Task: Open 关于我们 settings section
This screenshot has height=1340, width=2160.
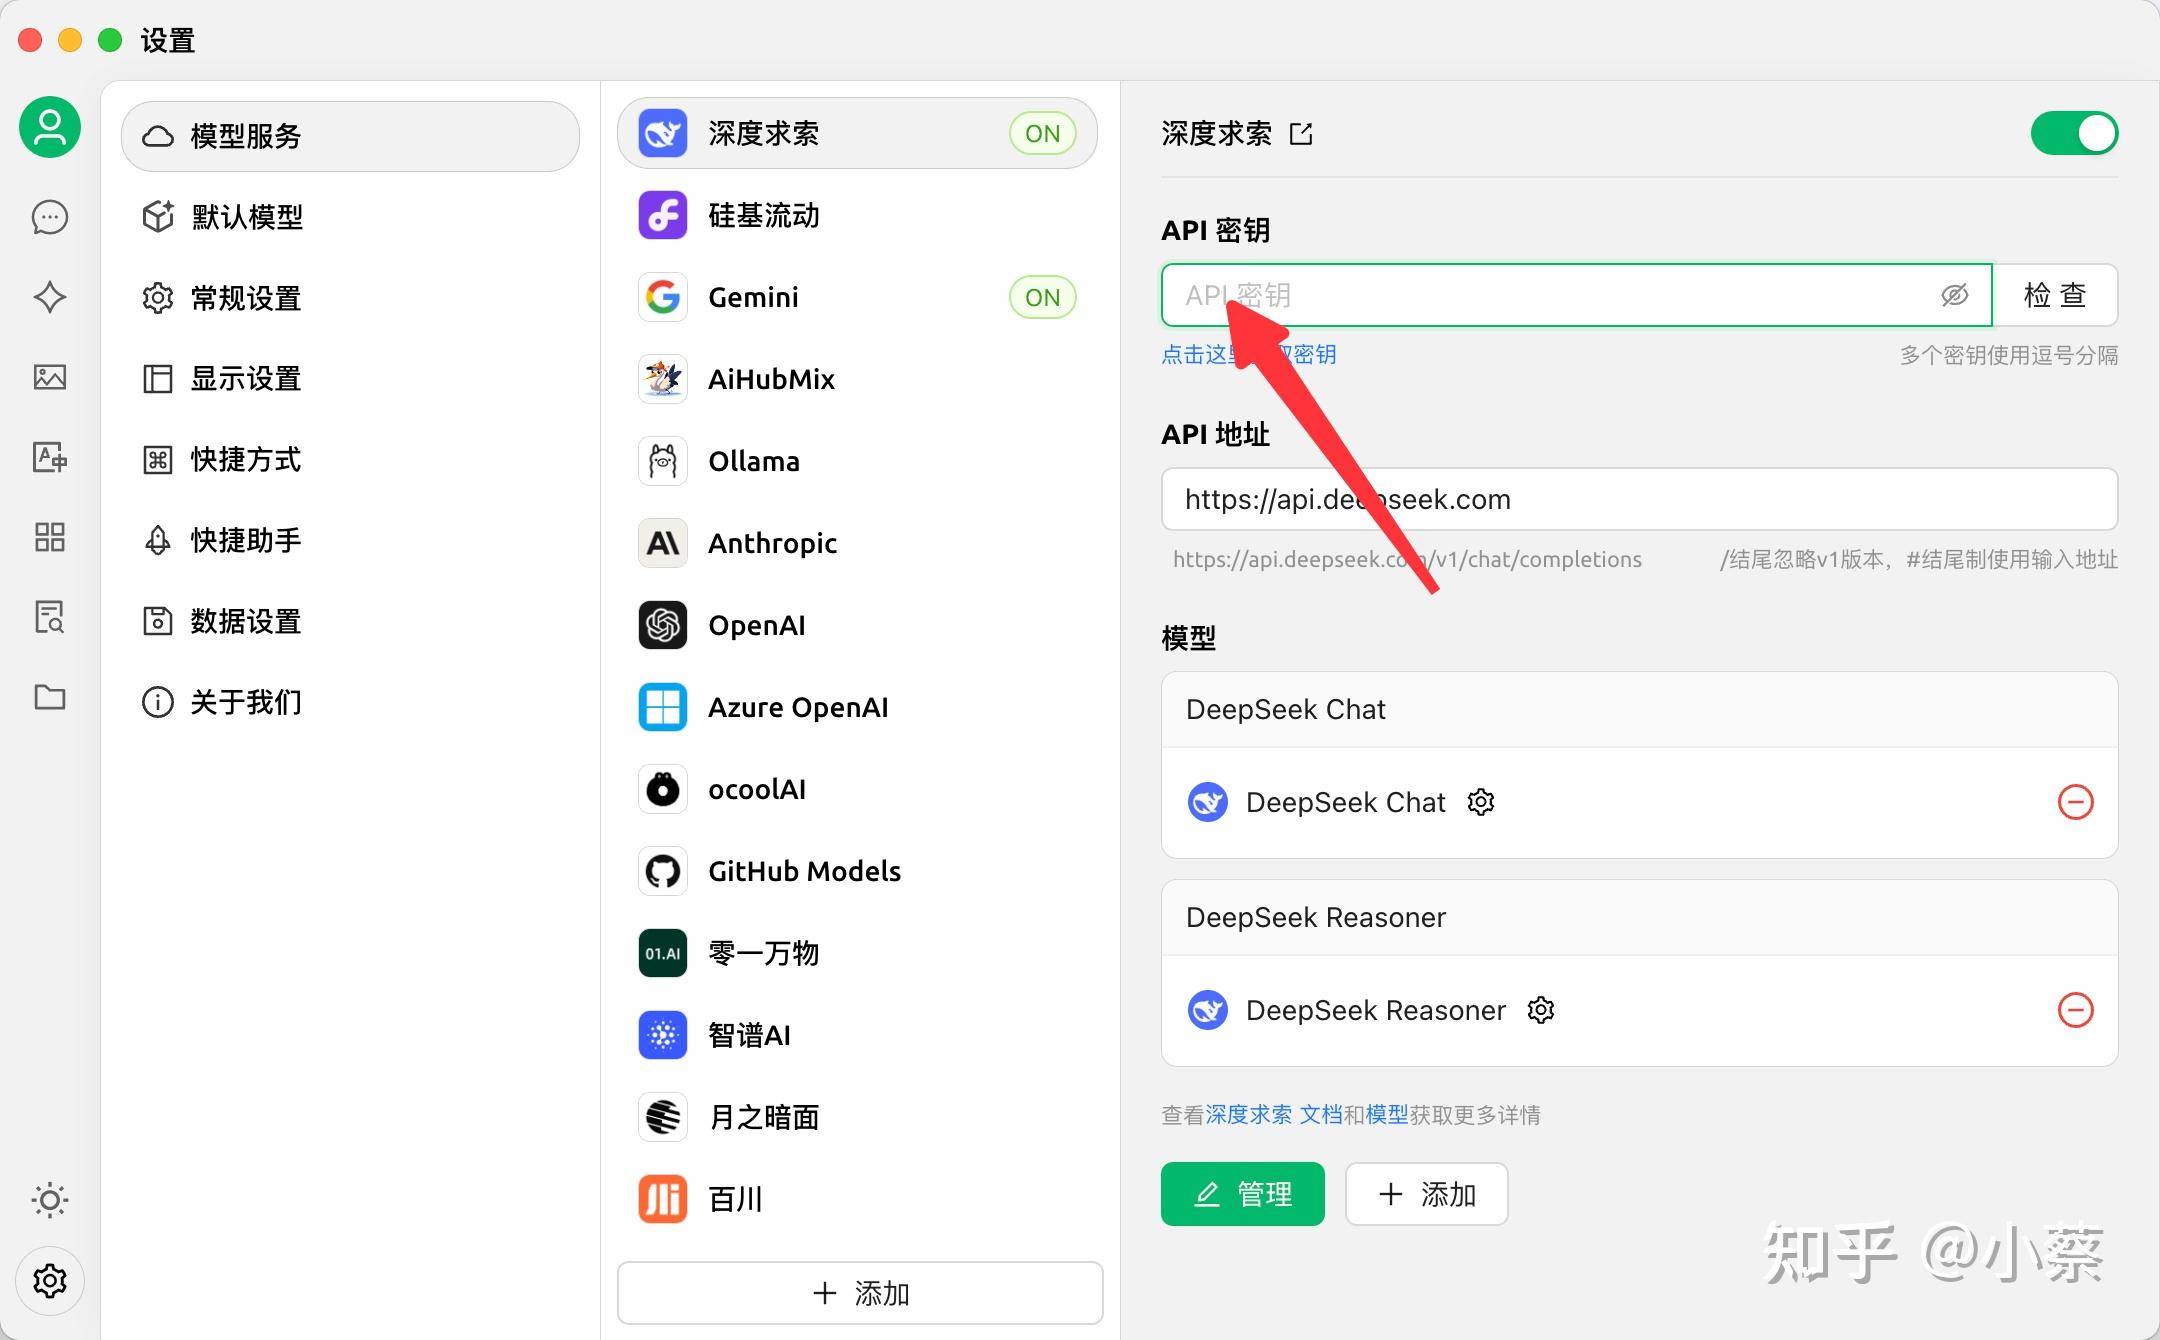Action: tap(350, 702)
